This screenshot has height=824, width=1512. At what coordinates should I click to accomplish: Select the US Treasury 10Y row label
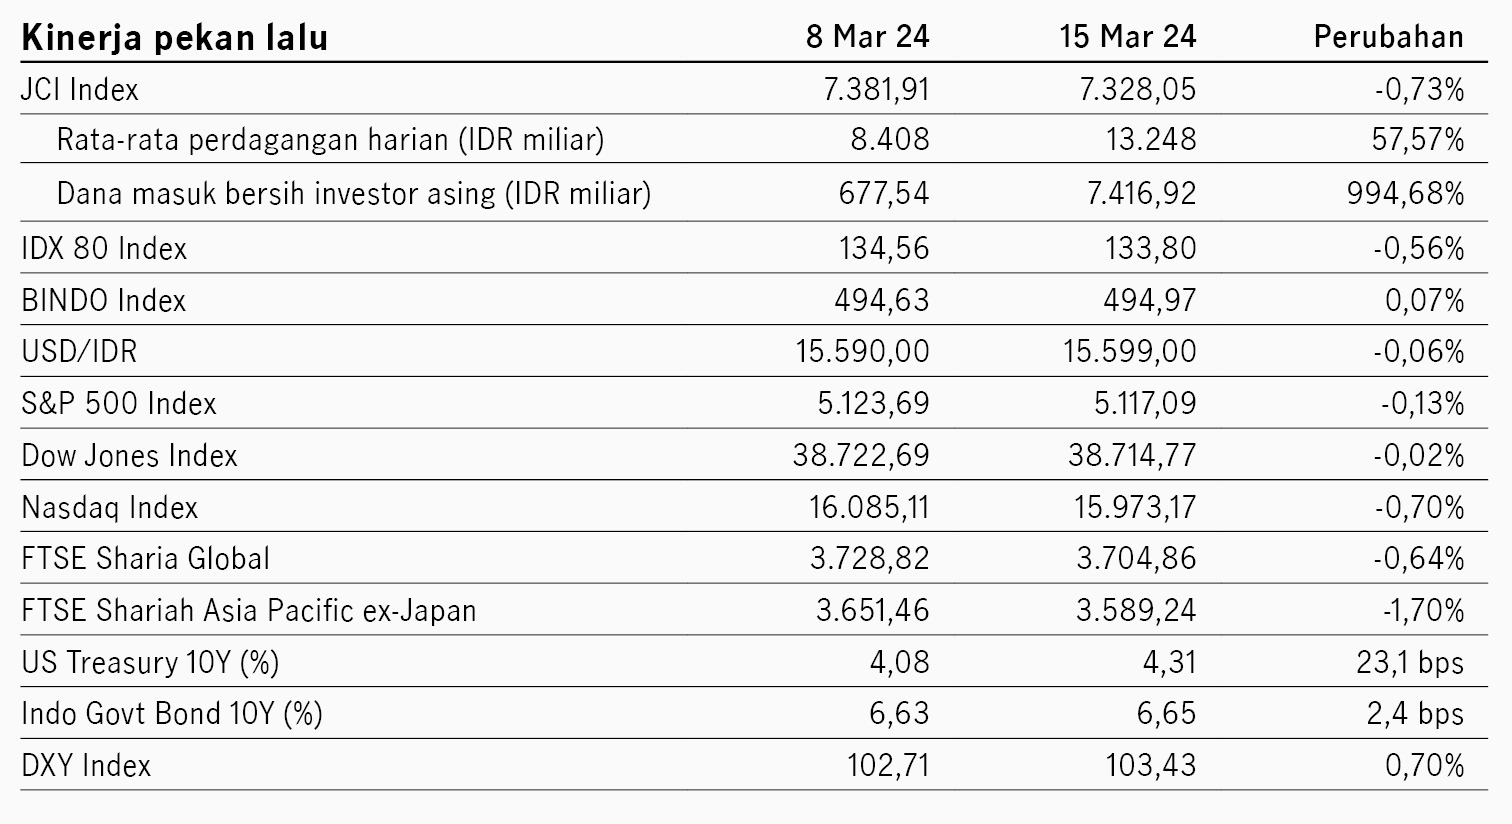point(150,662)
